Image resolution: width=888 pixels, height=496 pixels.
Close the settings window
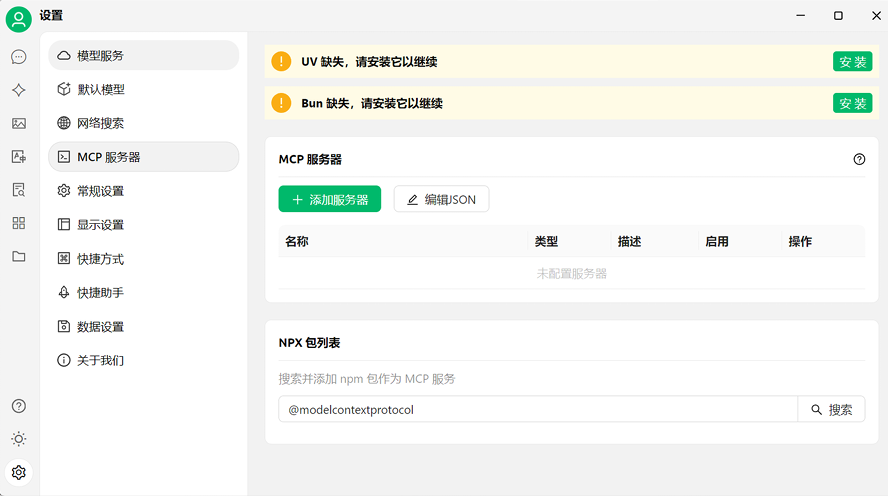pyautogui.click(x=876, y=16)
